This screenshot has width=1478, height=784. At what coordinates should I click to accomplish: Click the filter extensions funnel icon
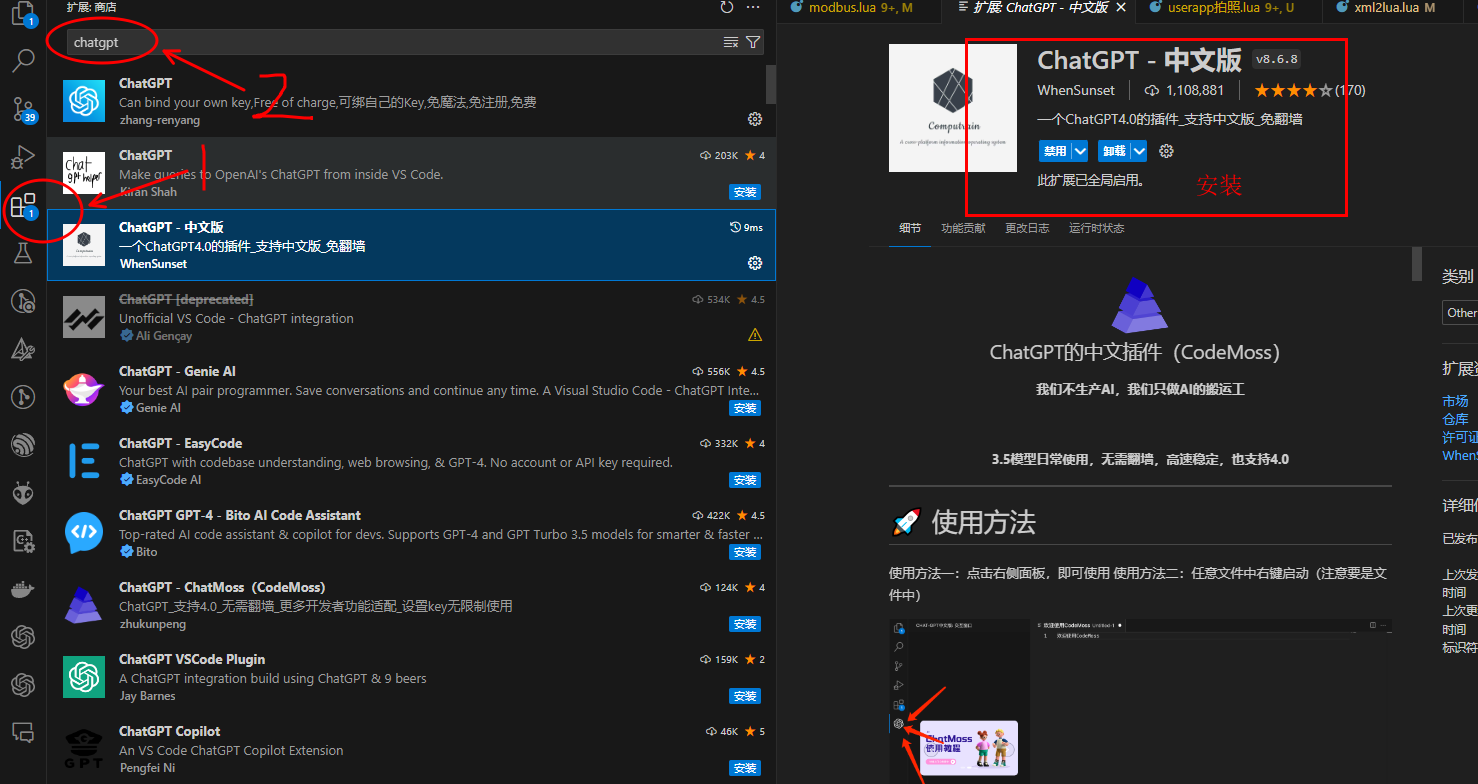753,42
